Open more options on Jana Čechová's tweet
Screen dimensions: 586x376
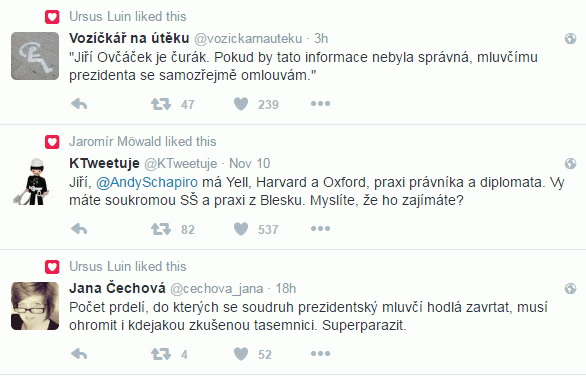click(320, 353)
